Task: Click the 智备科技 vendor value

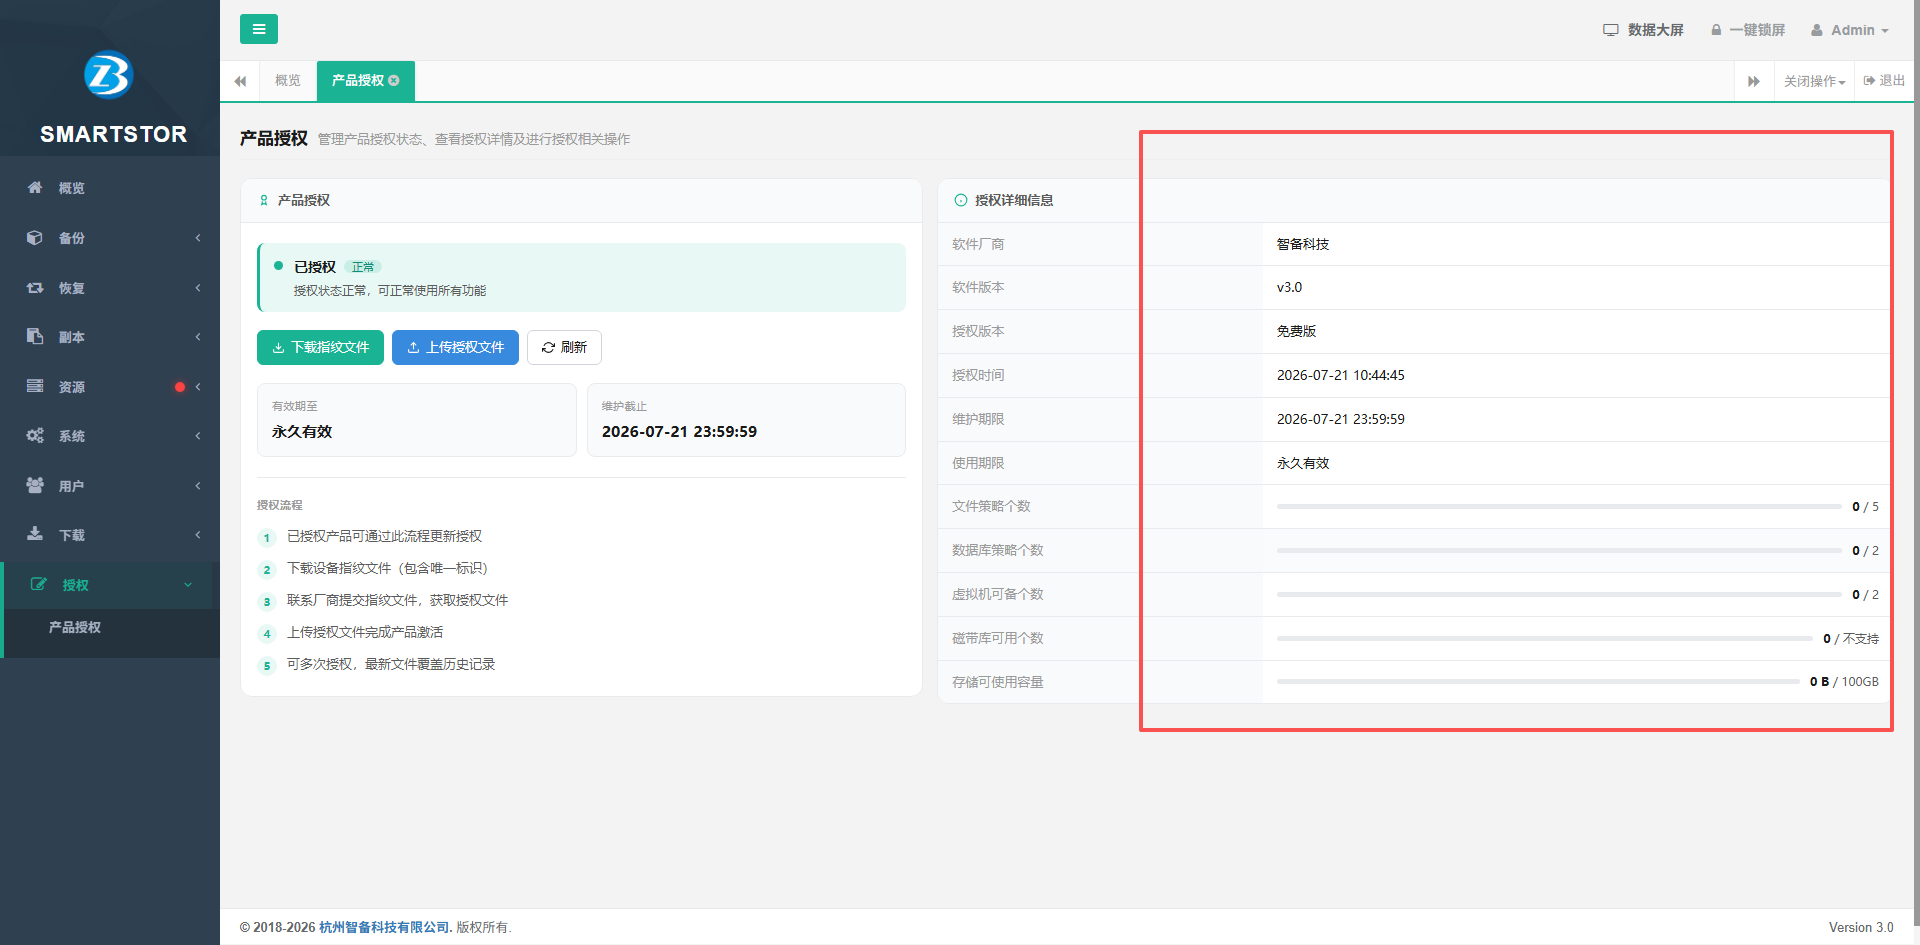Action: (x=1303, y=244)
